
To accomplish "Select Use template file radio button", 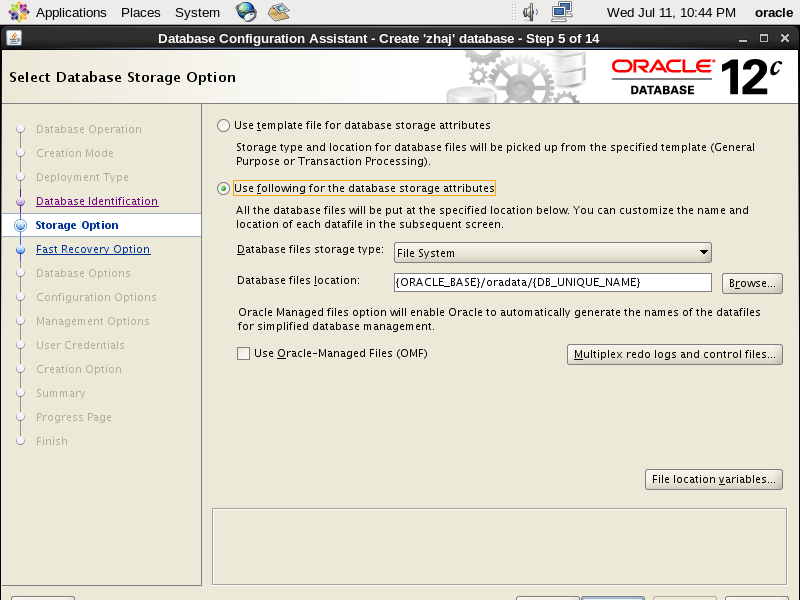I will click(x=223, y=126).
